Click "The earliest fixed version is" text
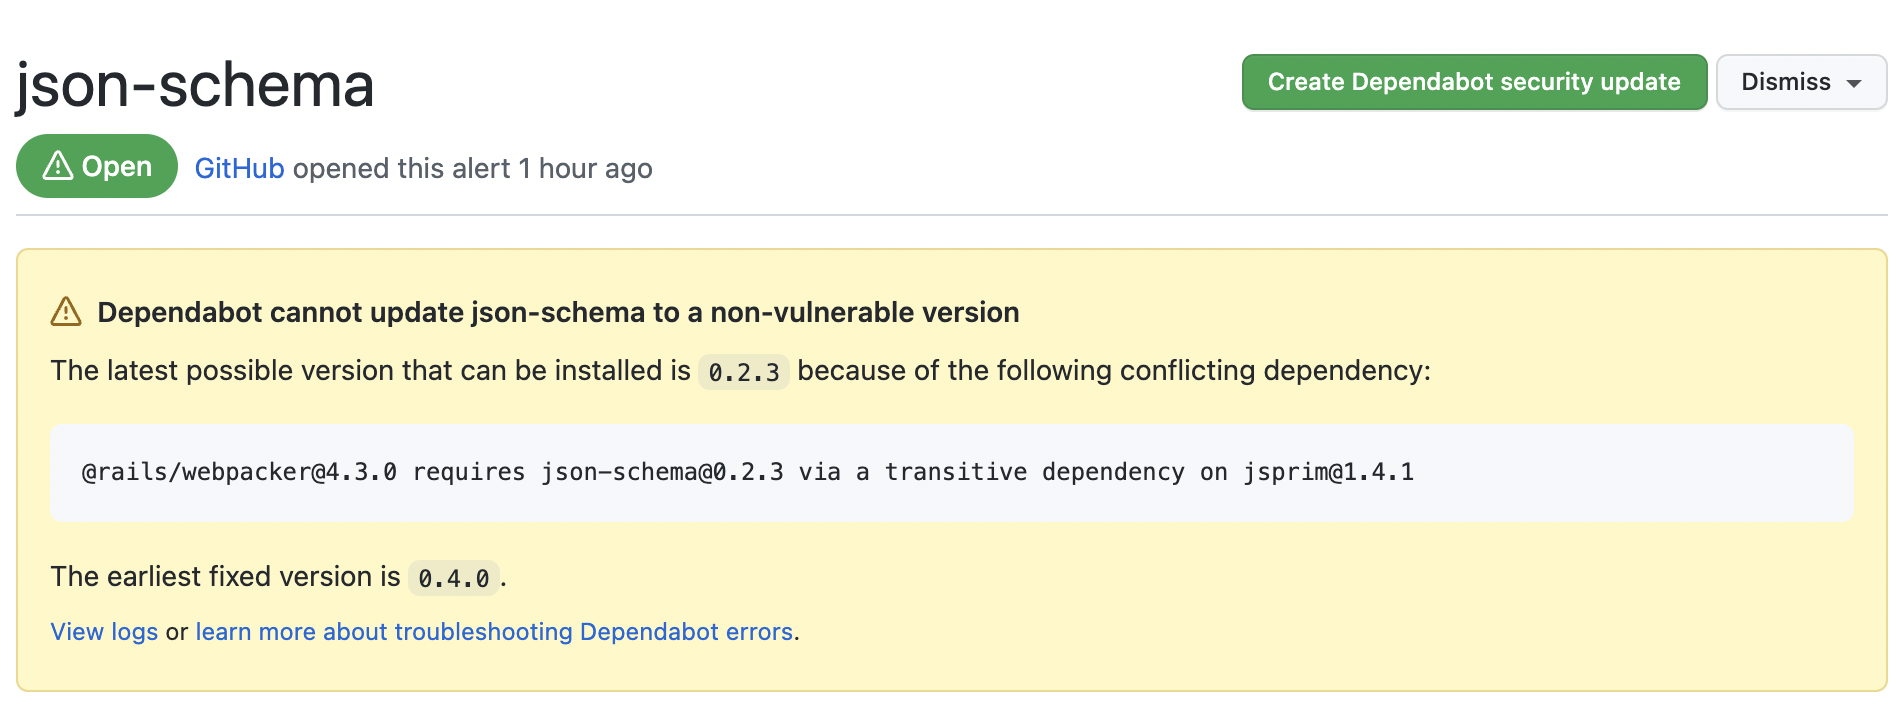The width and height of the screenshot is (1896, 716). click(225, 577)
